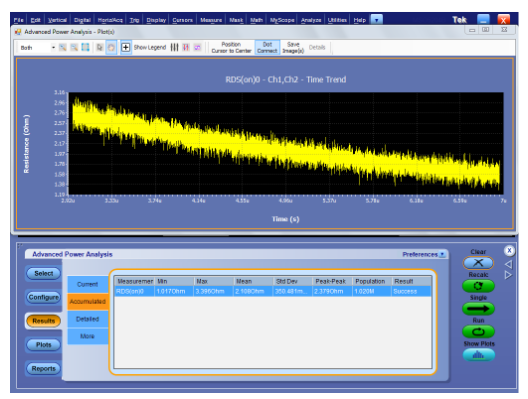Open the Edit menu
The height and width of the screenshot is (399, 528).
36,20
